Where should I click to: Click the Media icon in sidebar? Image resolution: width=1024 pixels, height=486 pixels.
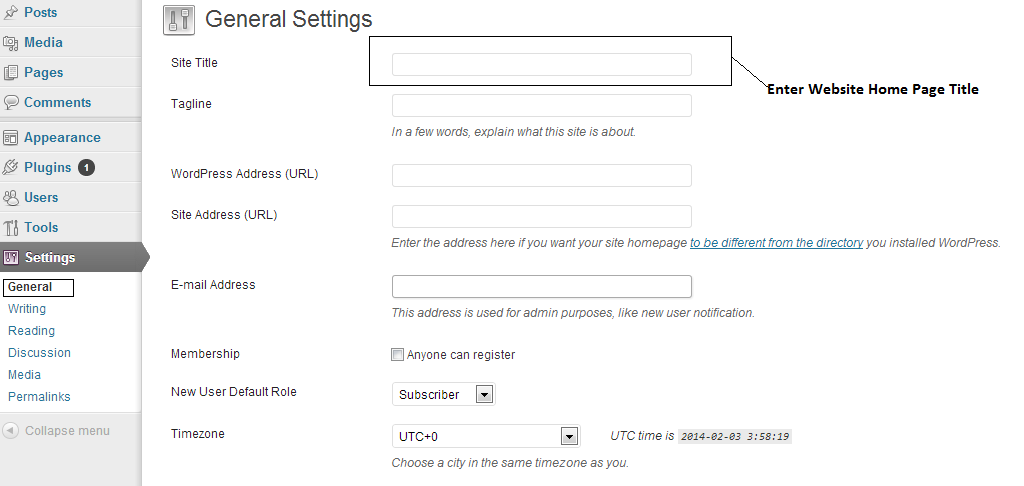point(11,43)
